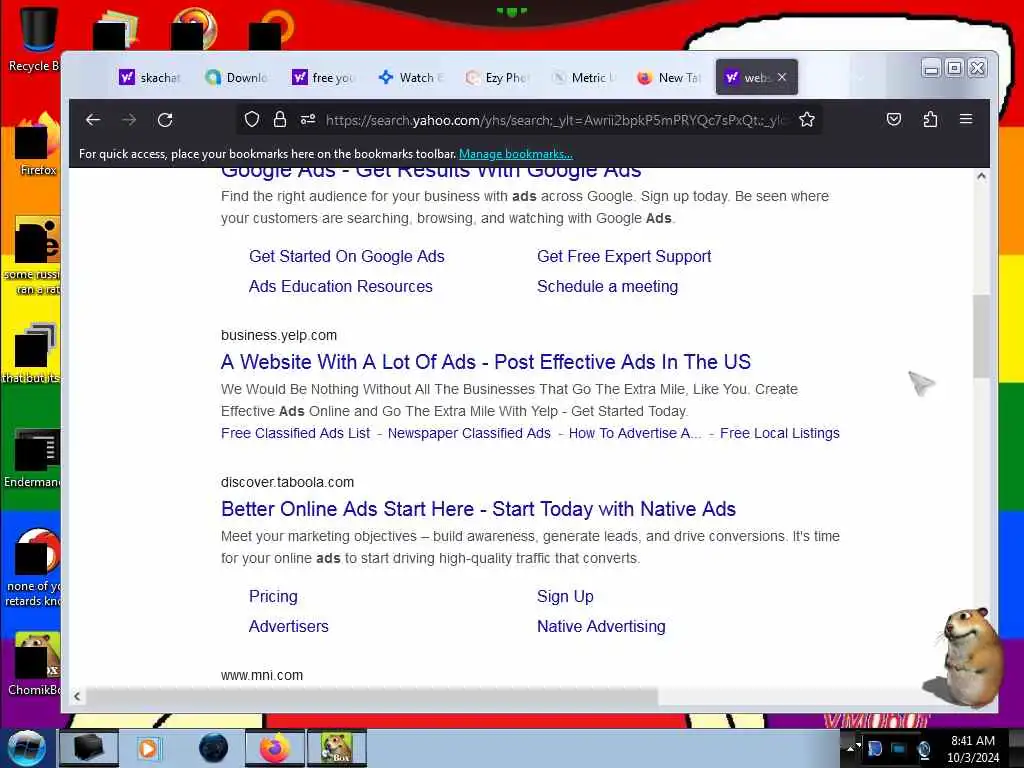
Task: Select the 'none of yo...' desktop icon
Action: (34, 568)
